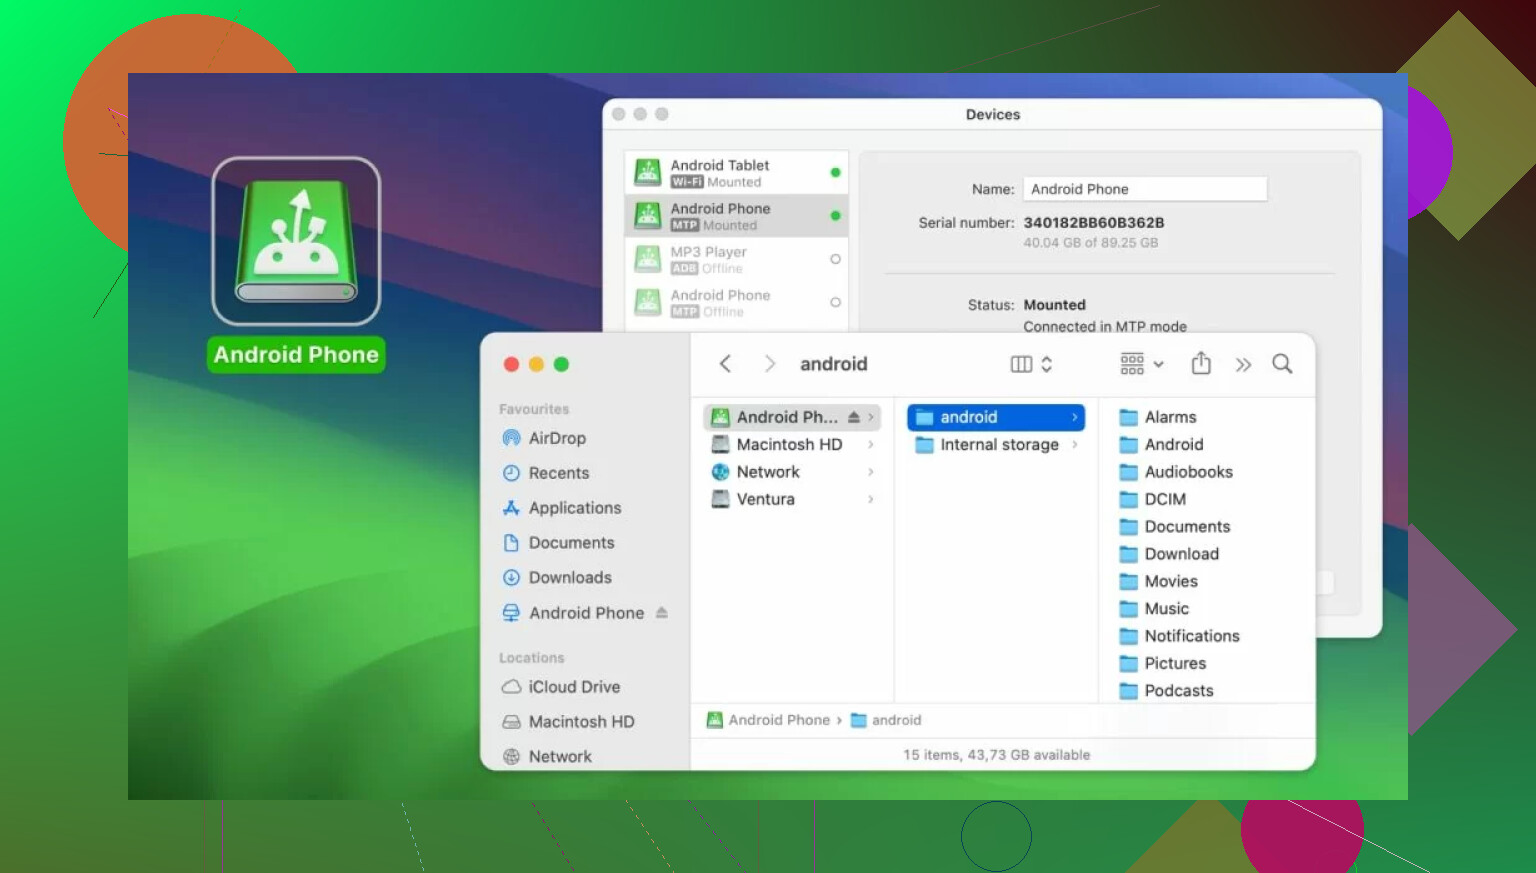Click android in the path bar
1536x873 pixels.
(x=886, y=720)
